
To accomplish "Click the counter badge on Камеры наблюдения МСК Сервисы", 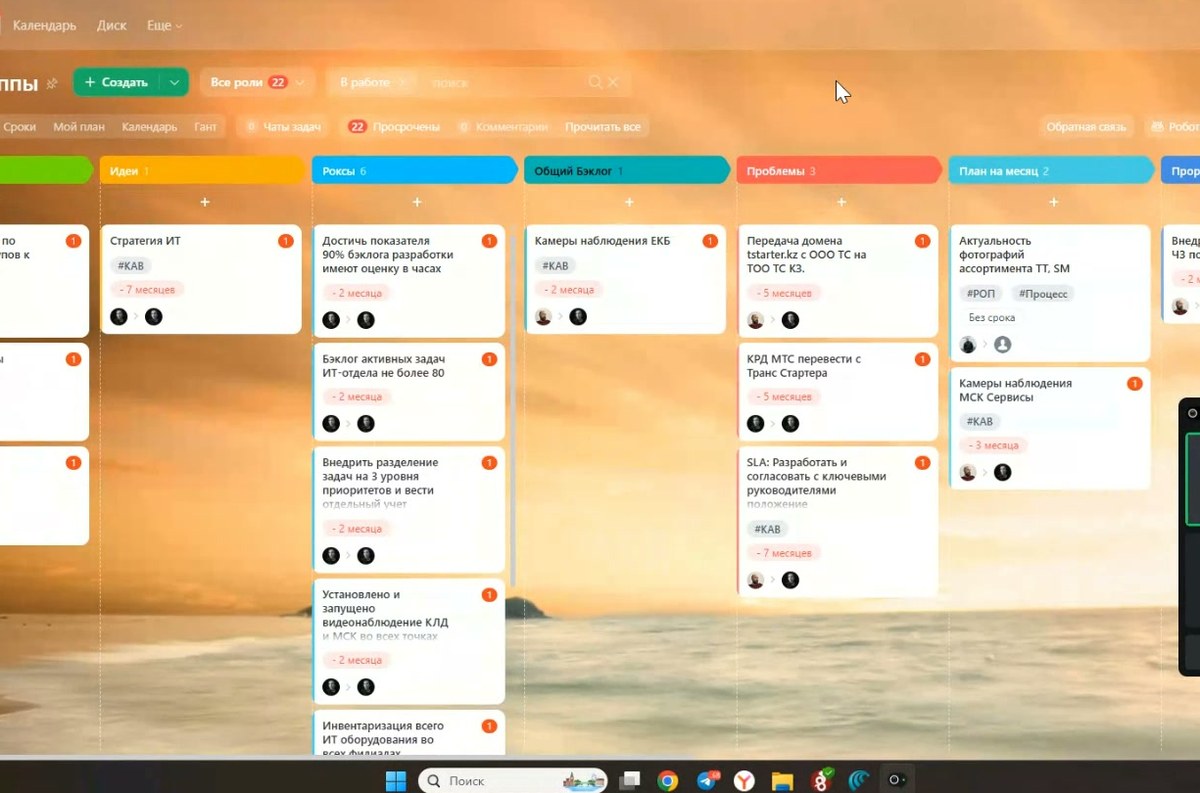I will tap(1134, 384).
